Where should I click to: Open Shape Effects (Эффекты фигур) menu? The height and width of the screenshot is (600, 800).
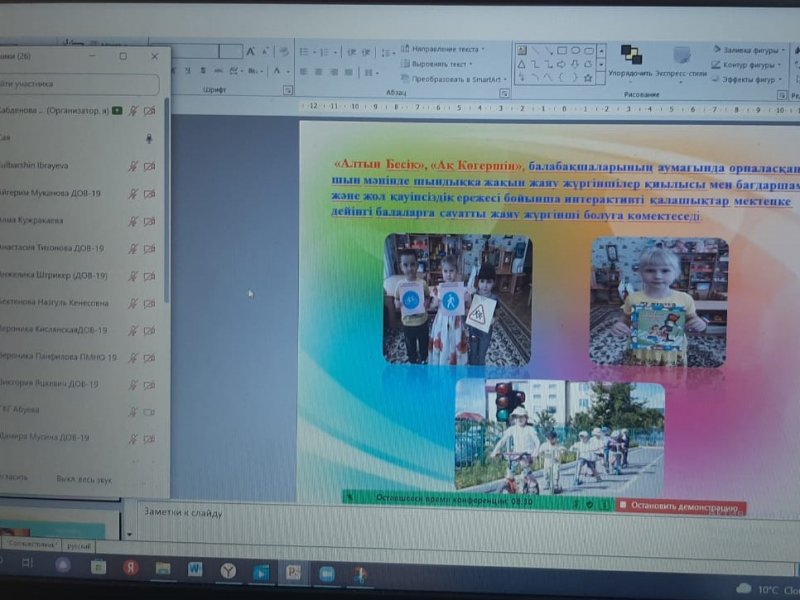point(750,80)
